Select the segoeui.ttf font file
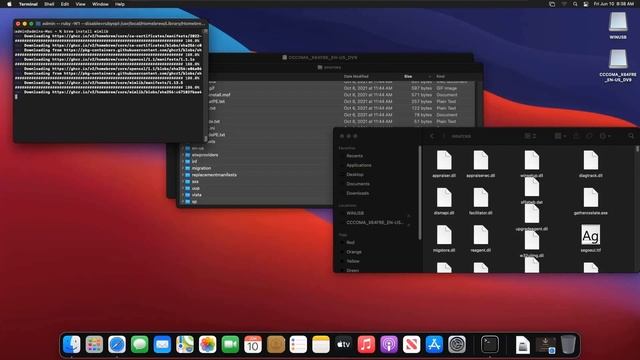The width and height of the screenshot is (640, 360). pyautogui.click(x=591, y=239)
